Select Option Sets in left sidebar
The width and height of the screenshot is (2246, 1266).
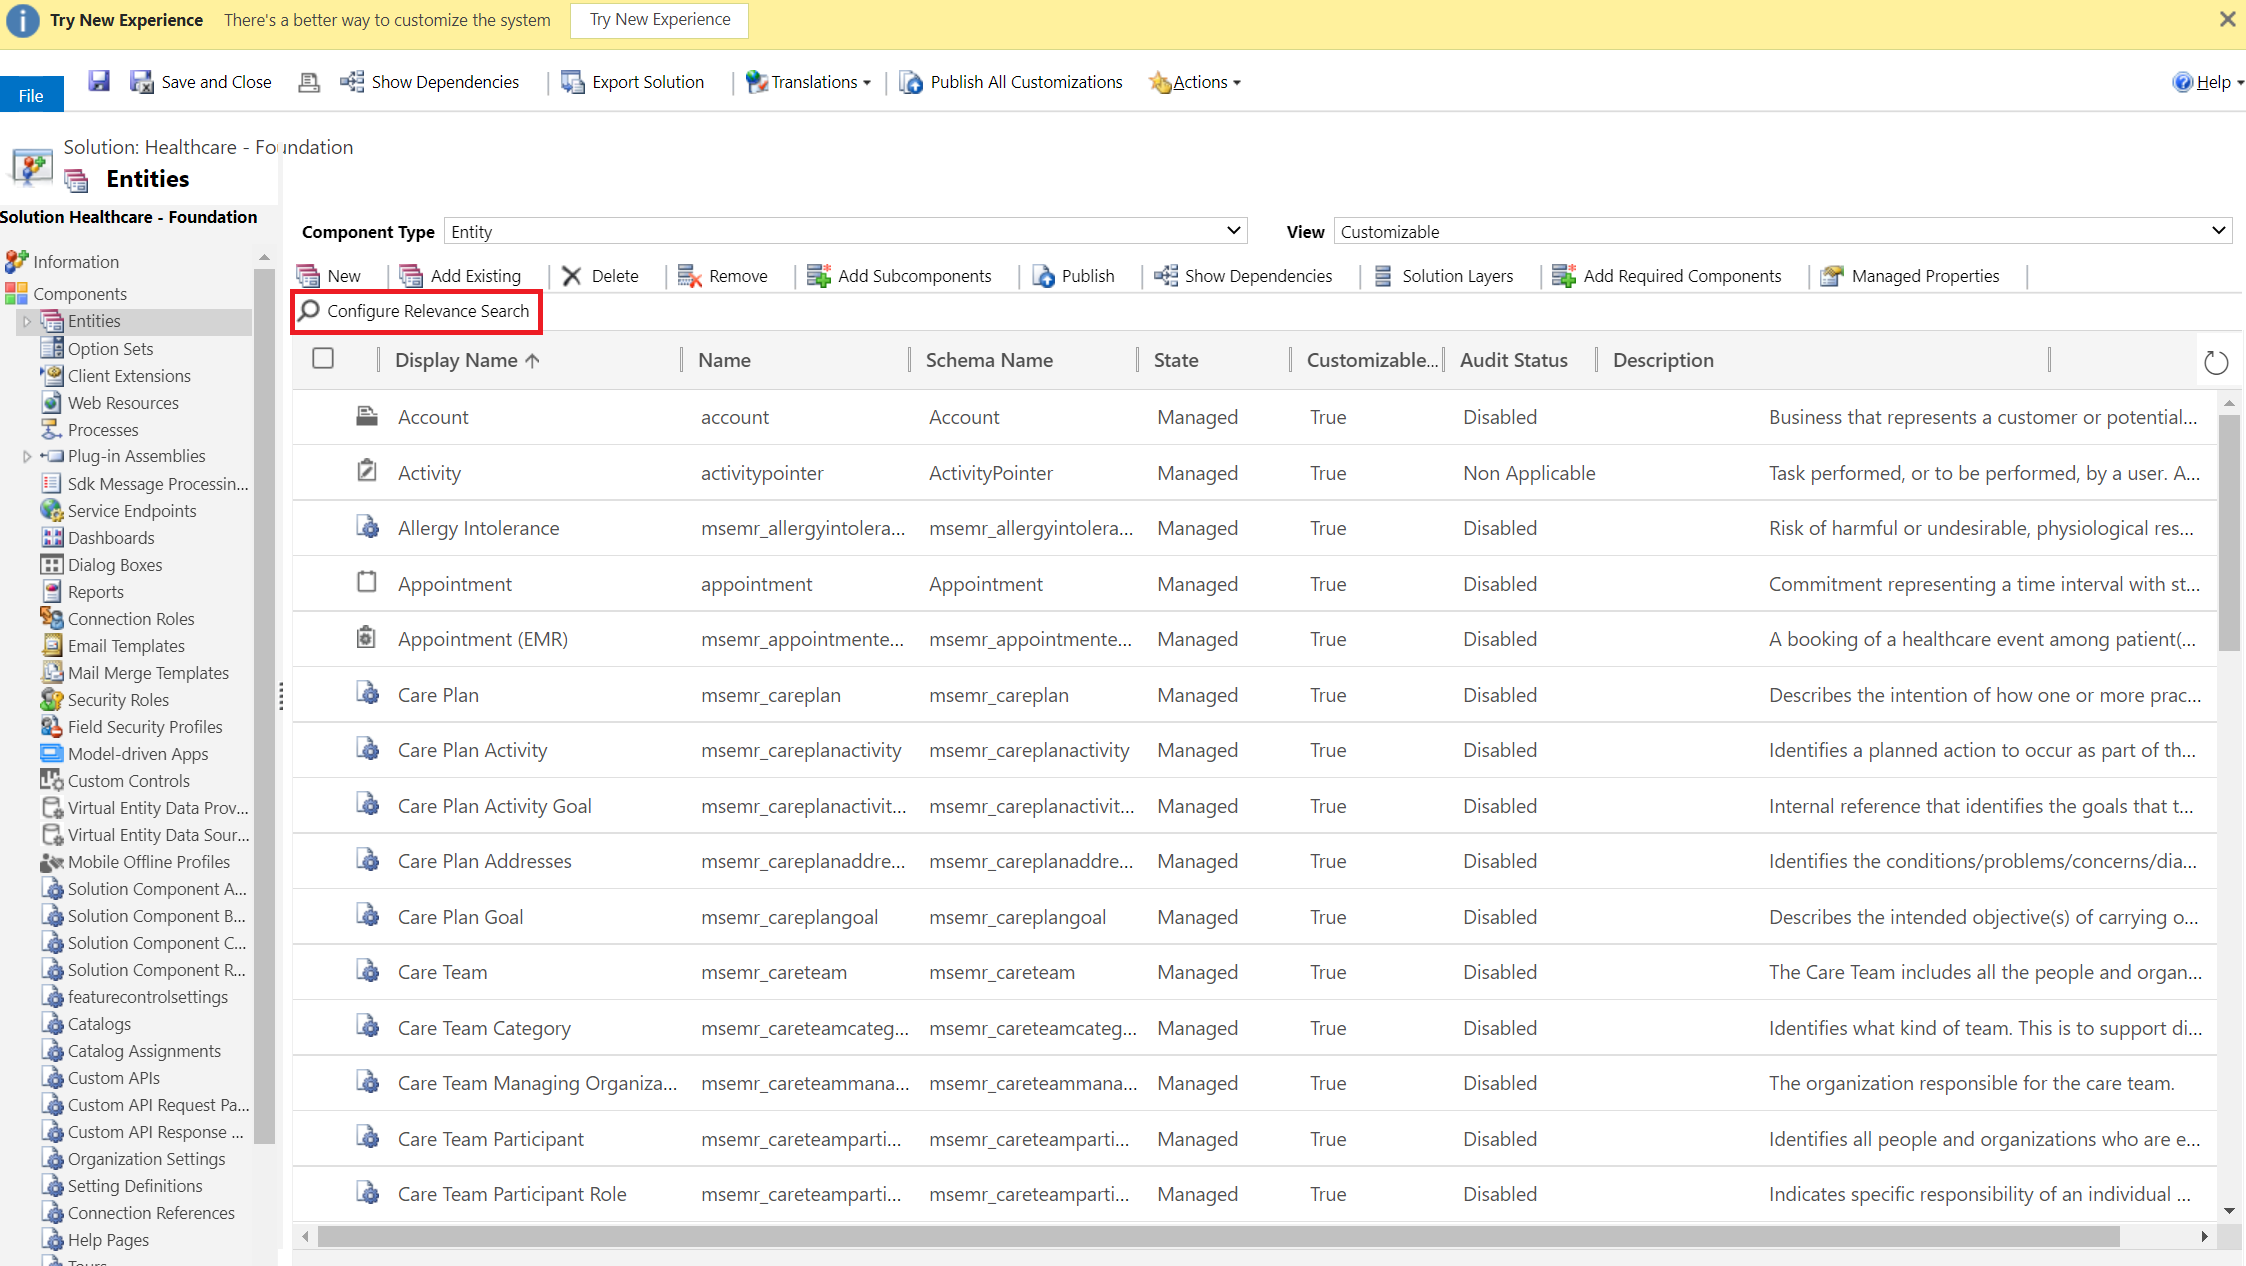click(108, 347)
